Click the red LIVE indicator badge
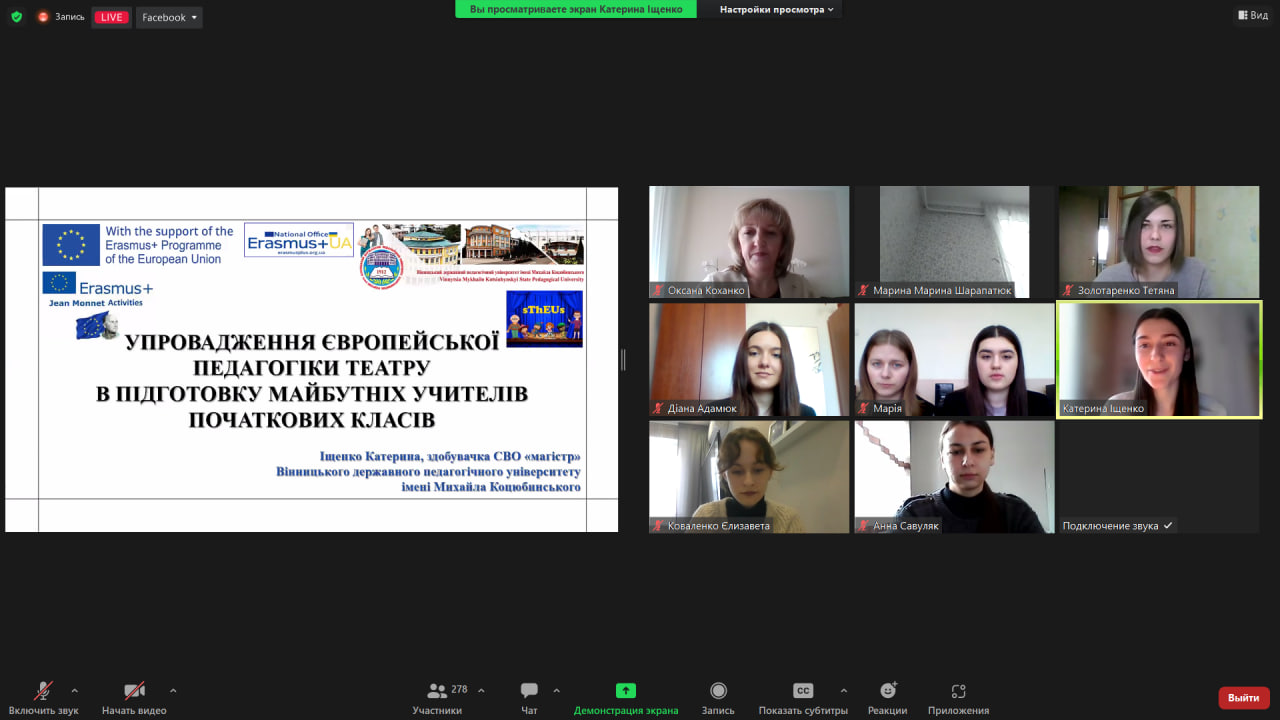 click(x=111, y=17)
